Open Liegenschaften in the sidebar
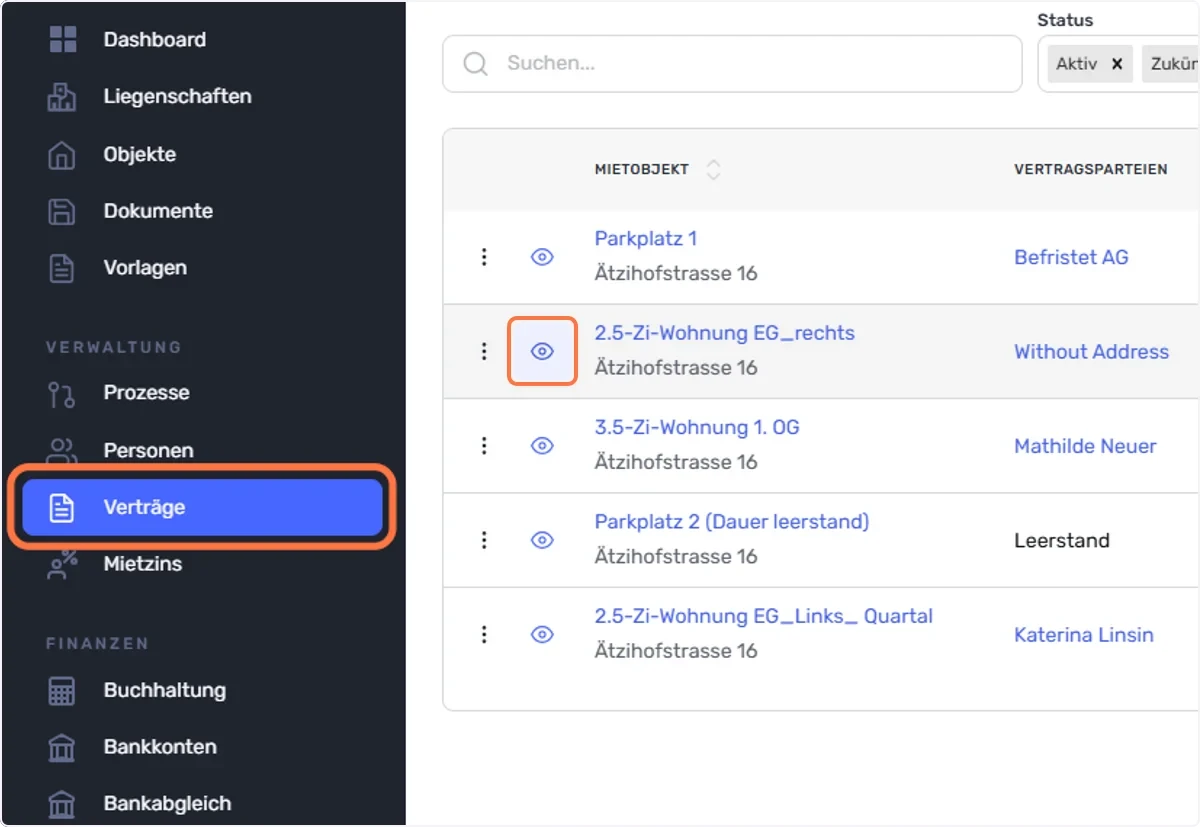Viewport: 1200px width, 827px height. coord(177,97)
